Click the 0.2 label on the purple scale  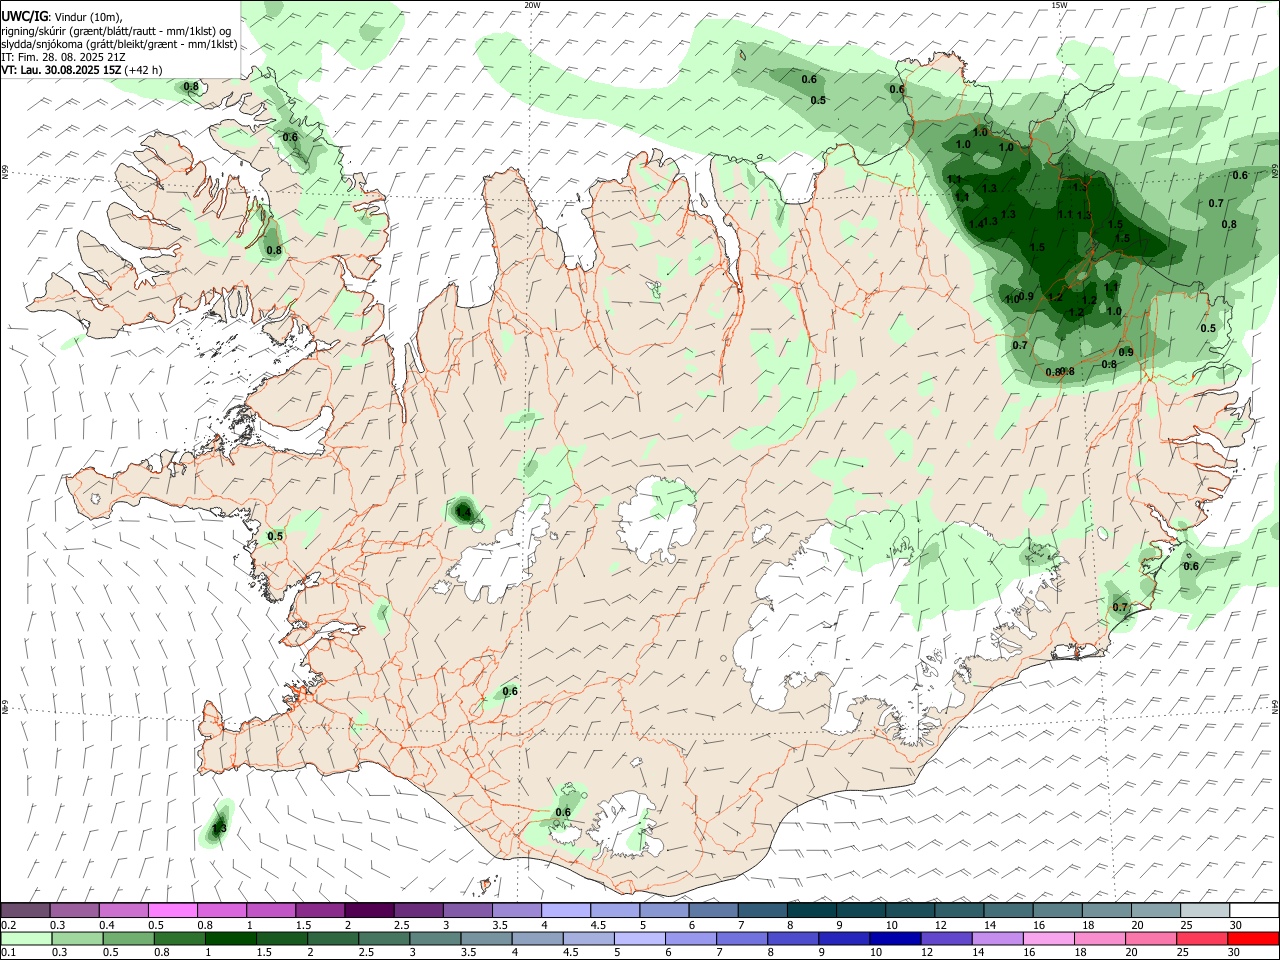click(8, 925)
